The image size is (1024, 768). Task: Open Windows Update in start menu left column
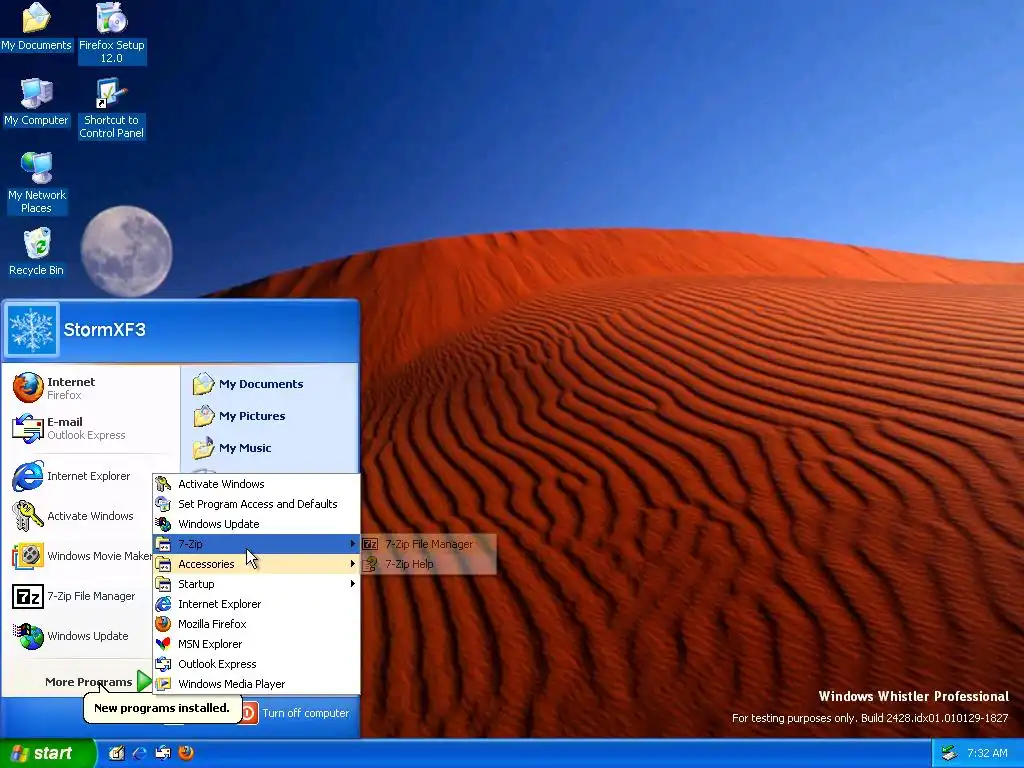(81, 636)
